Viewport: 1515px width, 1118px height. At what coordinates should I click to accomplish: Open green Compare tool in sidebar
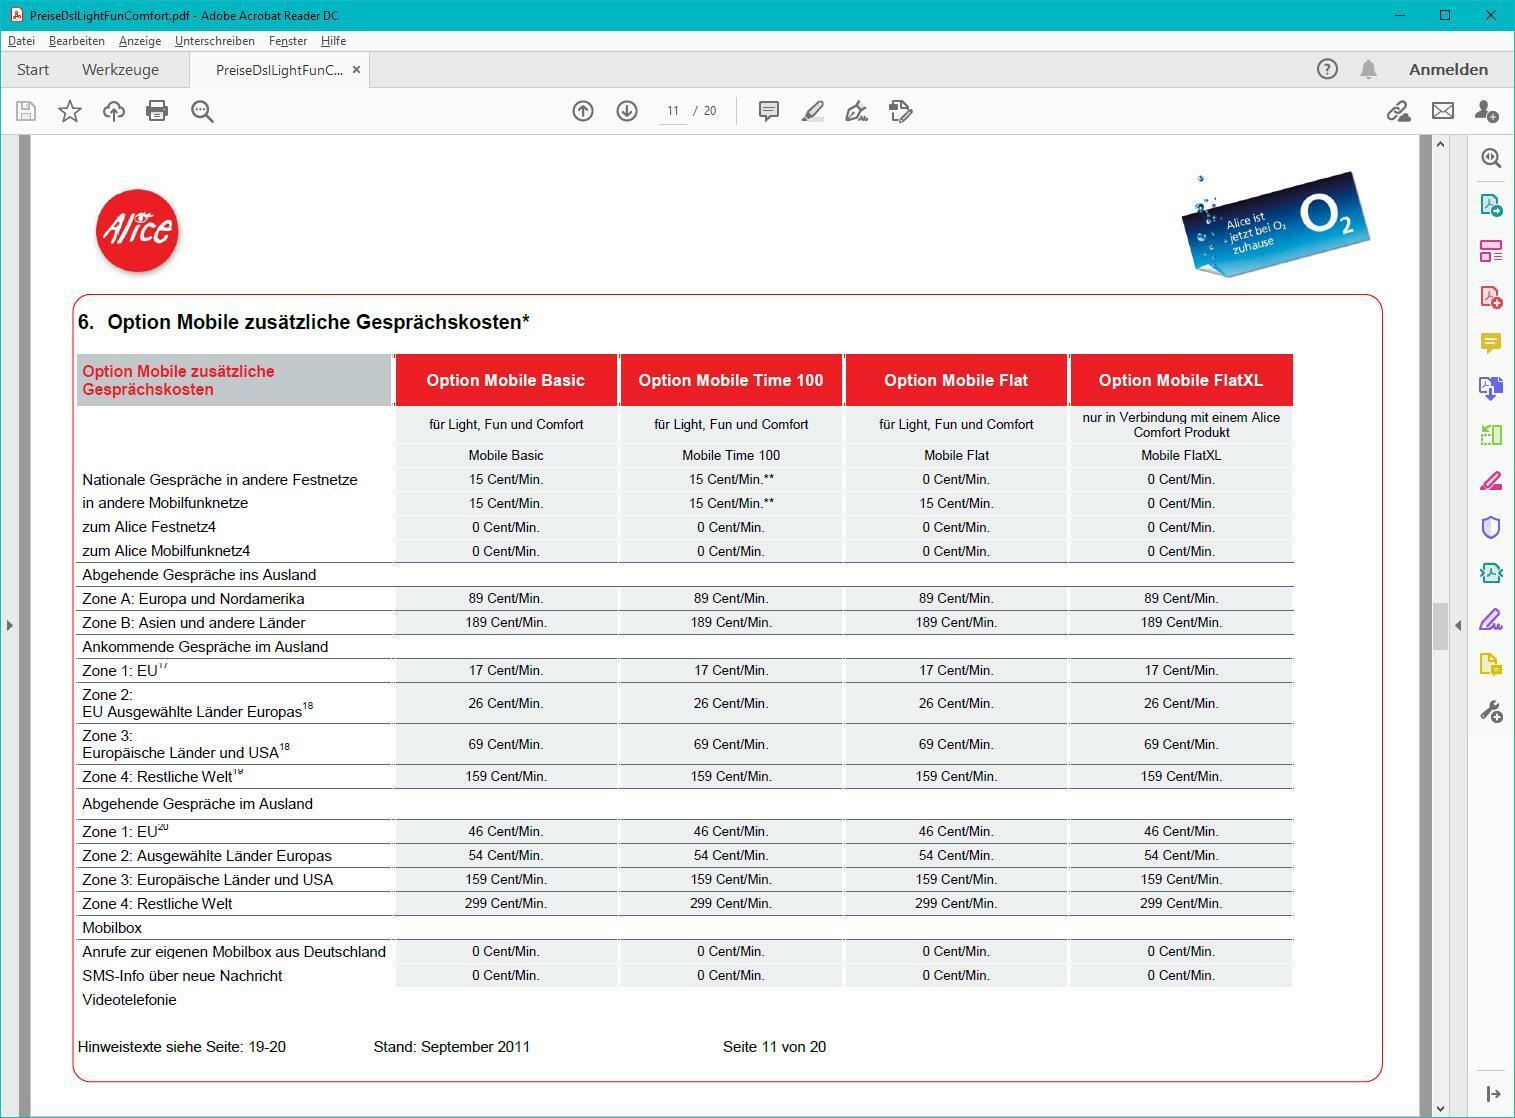[x=1491, y=435]
